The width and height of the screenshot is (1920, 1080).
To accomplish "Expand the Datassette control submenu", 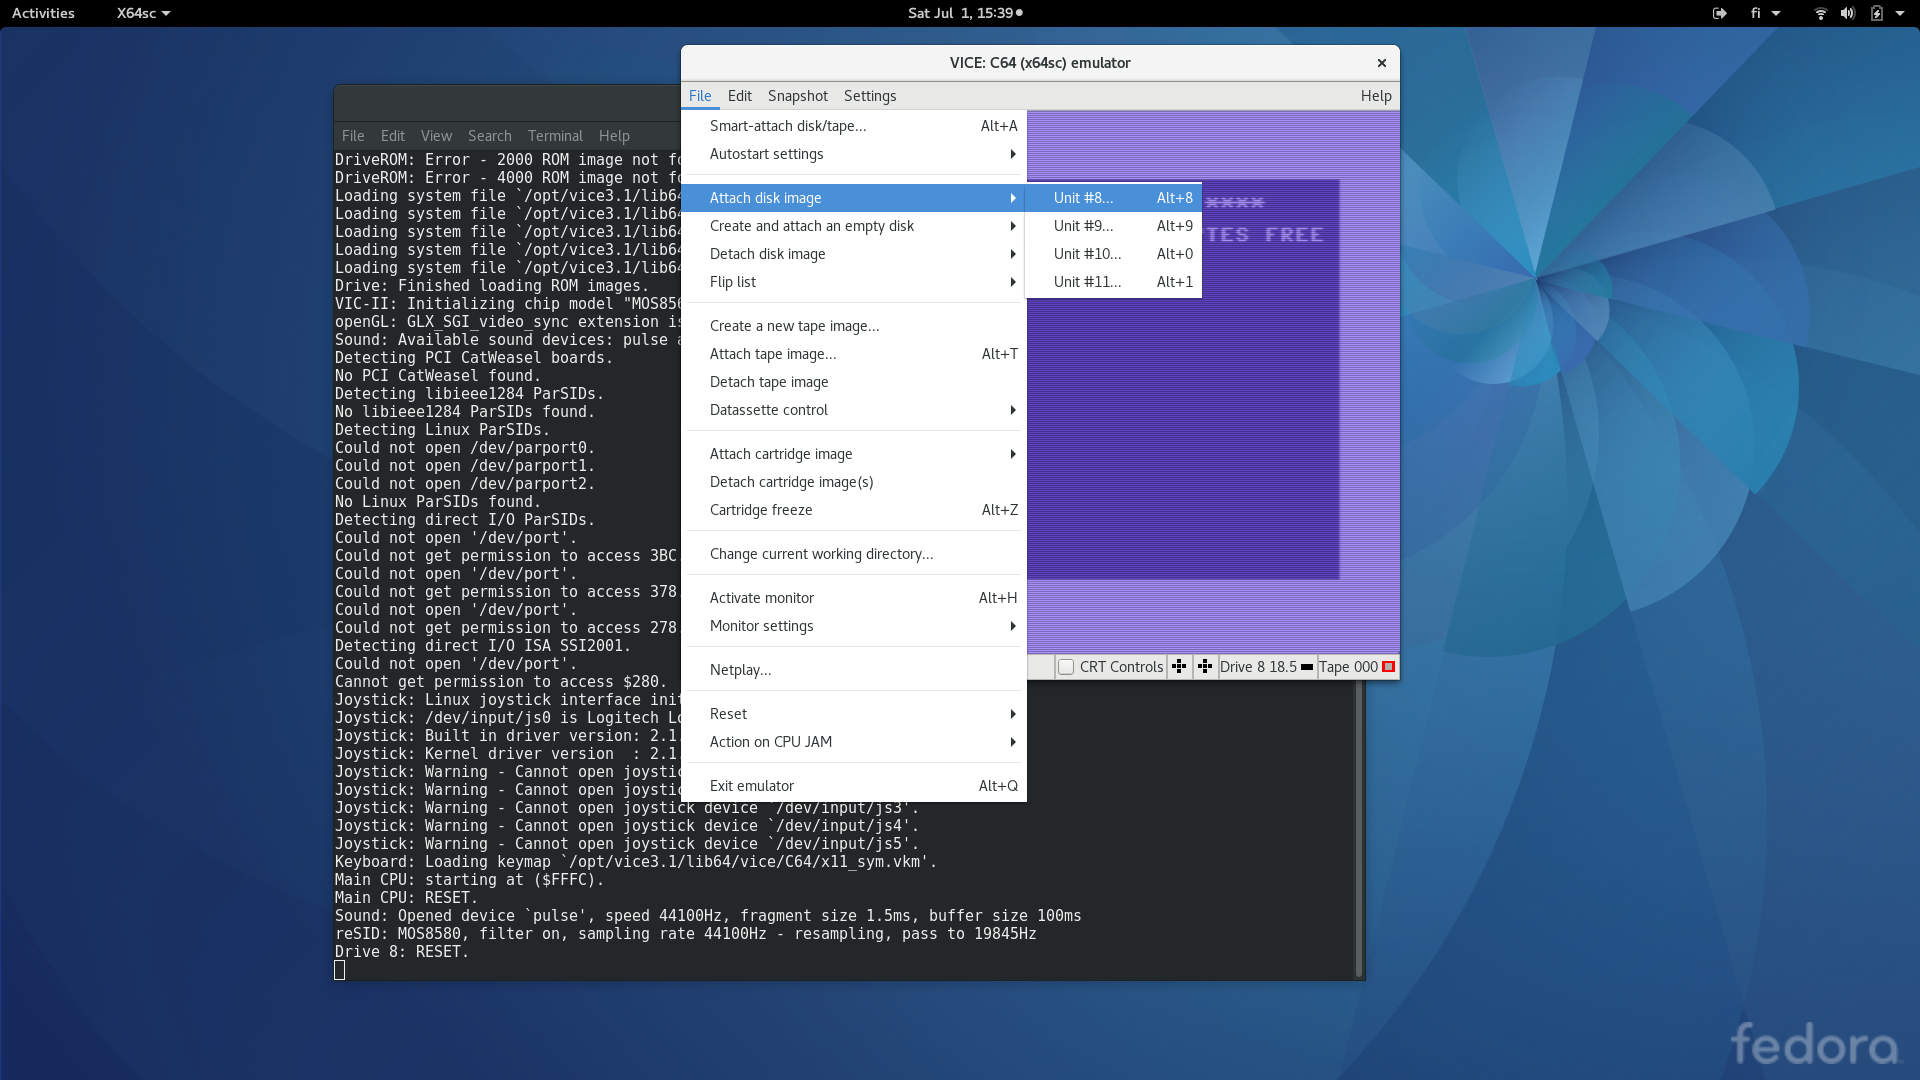I will pyautogui.click(x=768, y=410).
